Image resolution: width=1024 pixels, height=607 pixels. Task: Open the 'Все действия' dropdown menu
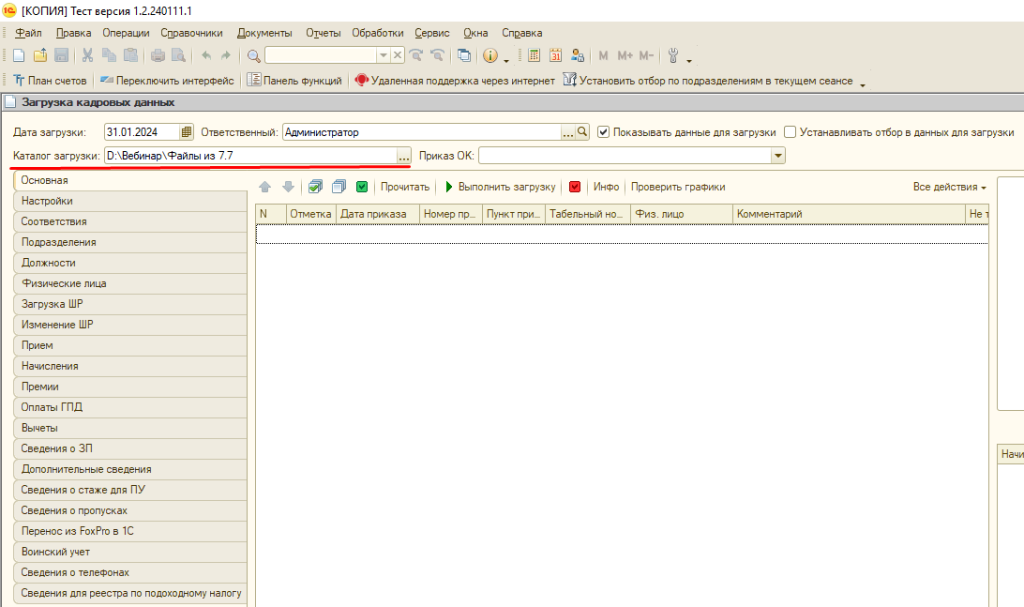pyautogui.click(x=949, y=187)
